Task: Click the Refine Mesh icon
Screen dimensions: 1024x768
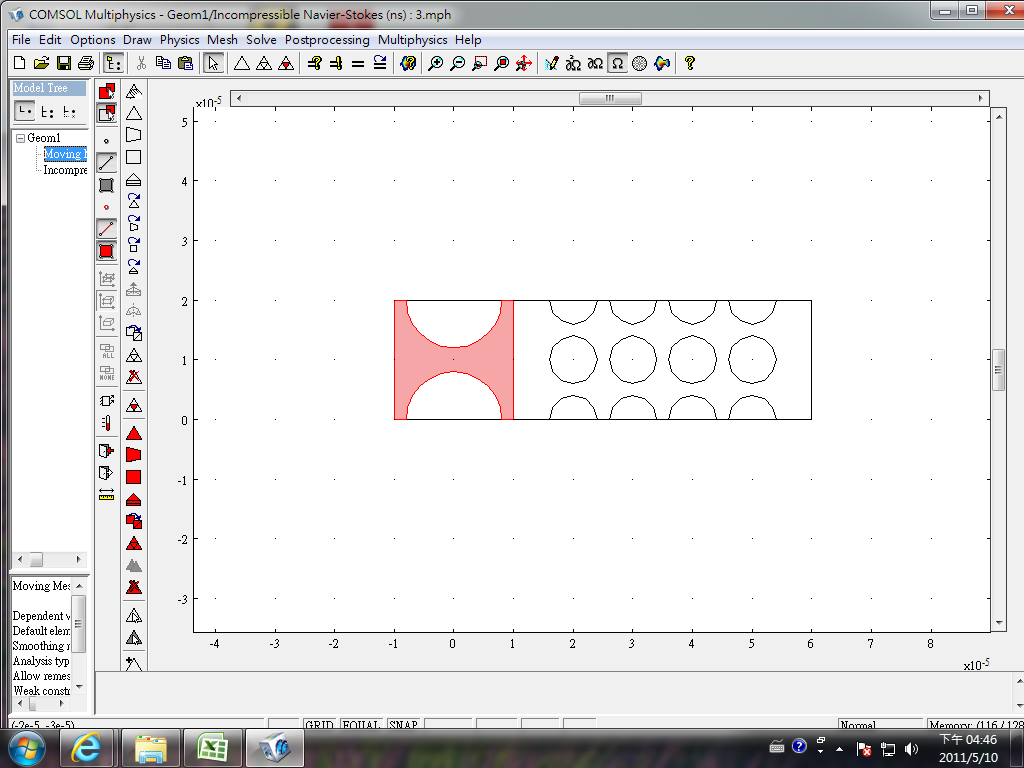Action: pos(263,63)
